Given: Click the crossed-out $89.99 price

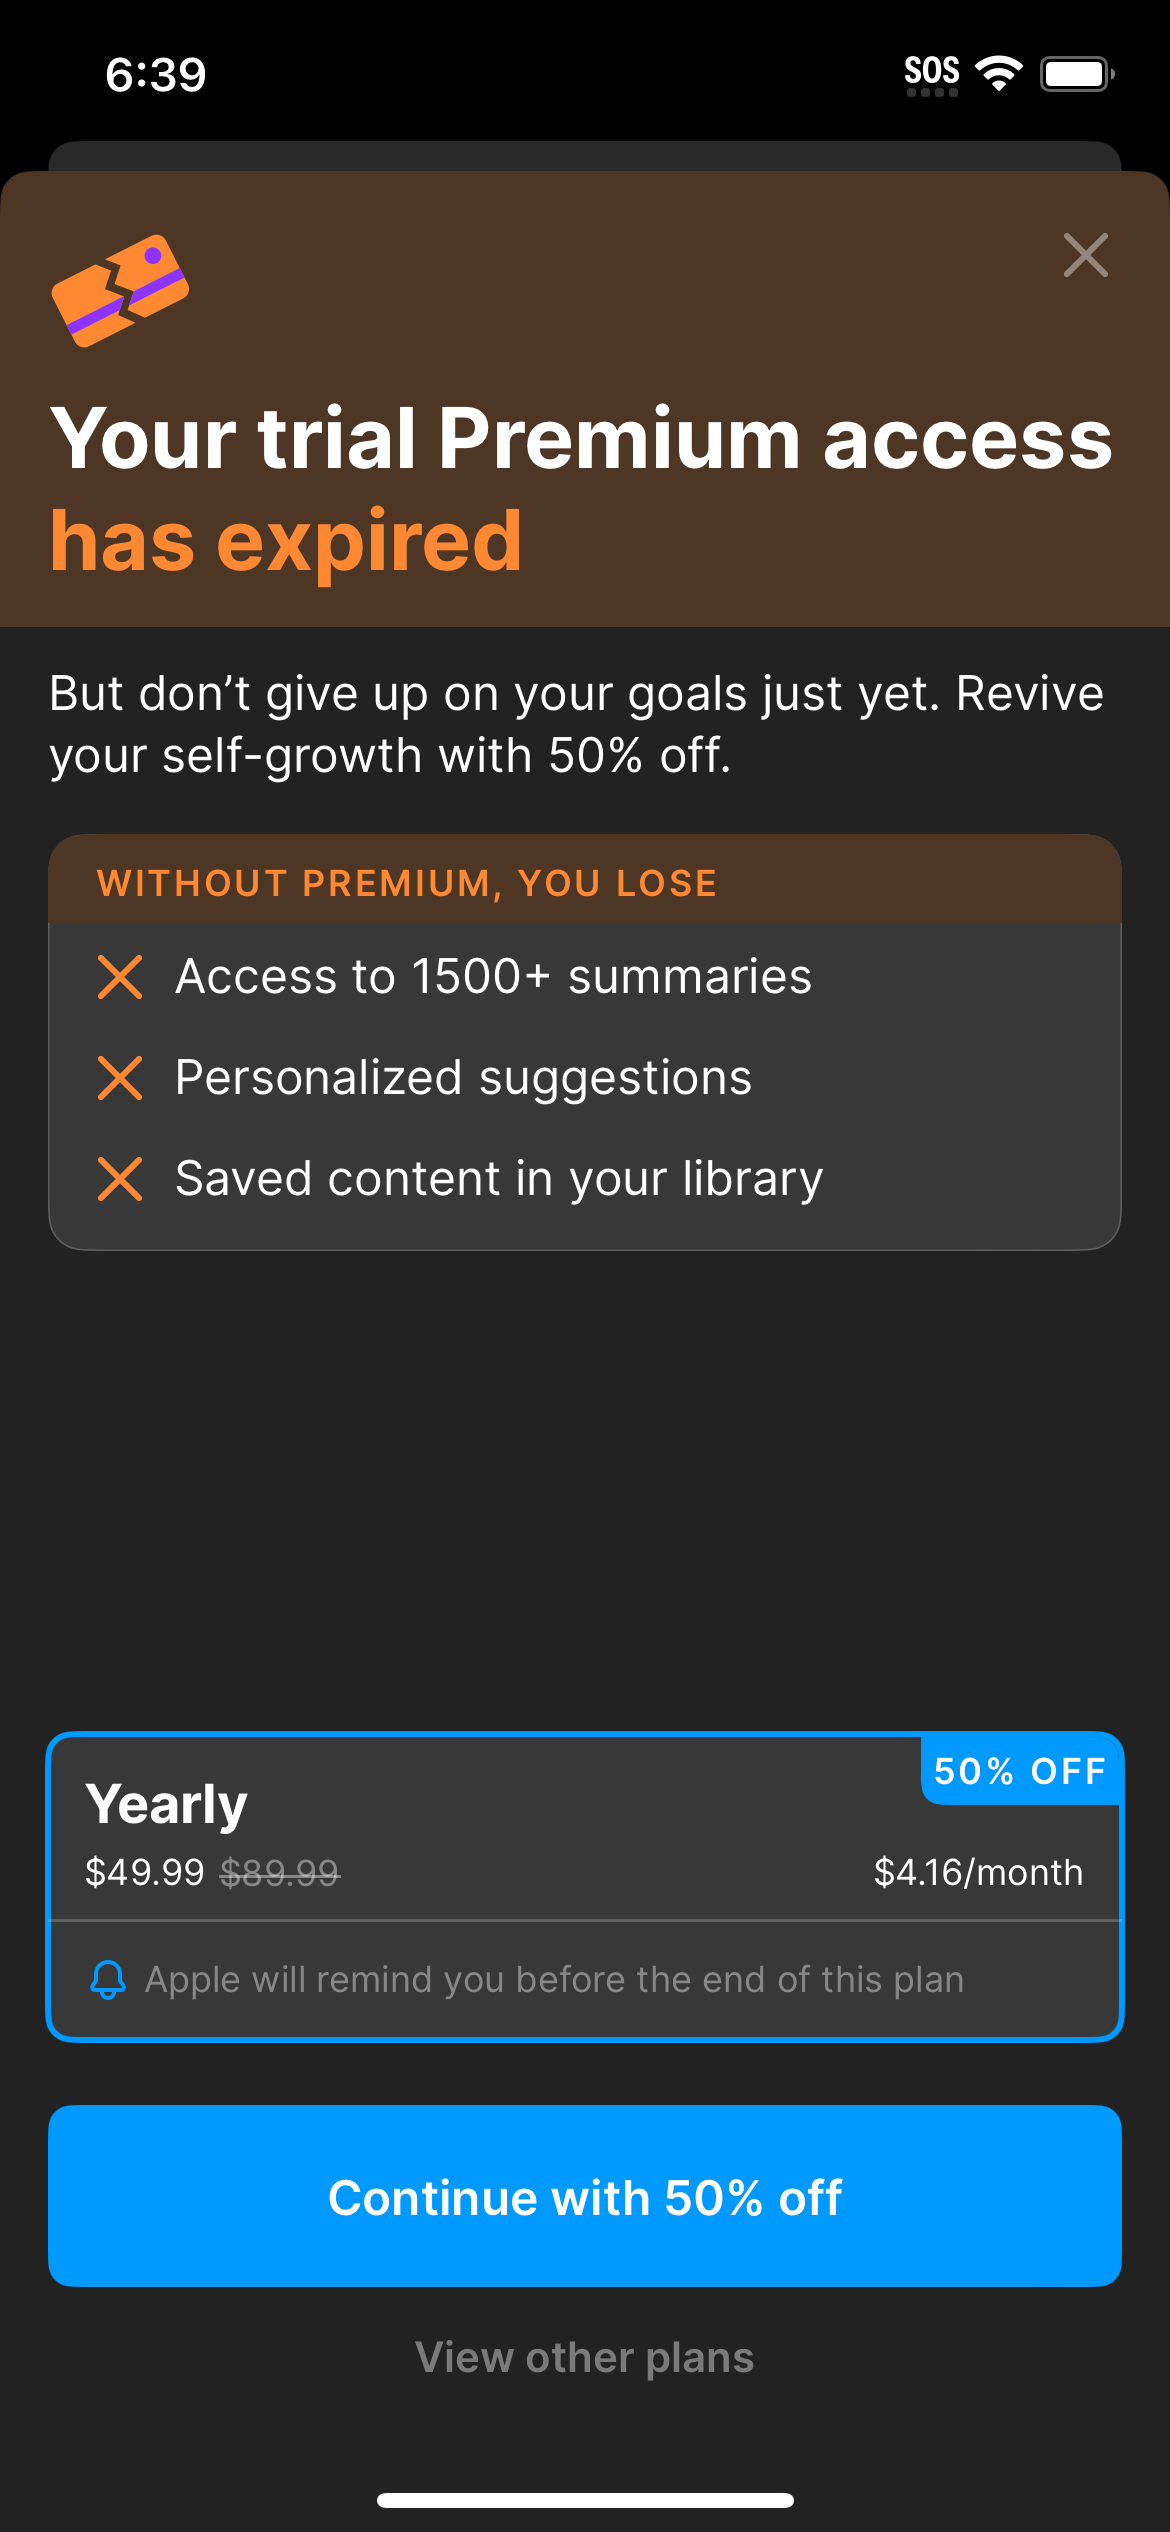Looking at the screenshot, I should click(280, 1872).
